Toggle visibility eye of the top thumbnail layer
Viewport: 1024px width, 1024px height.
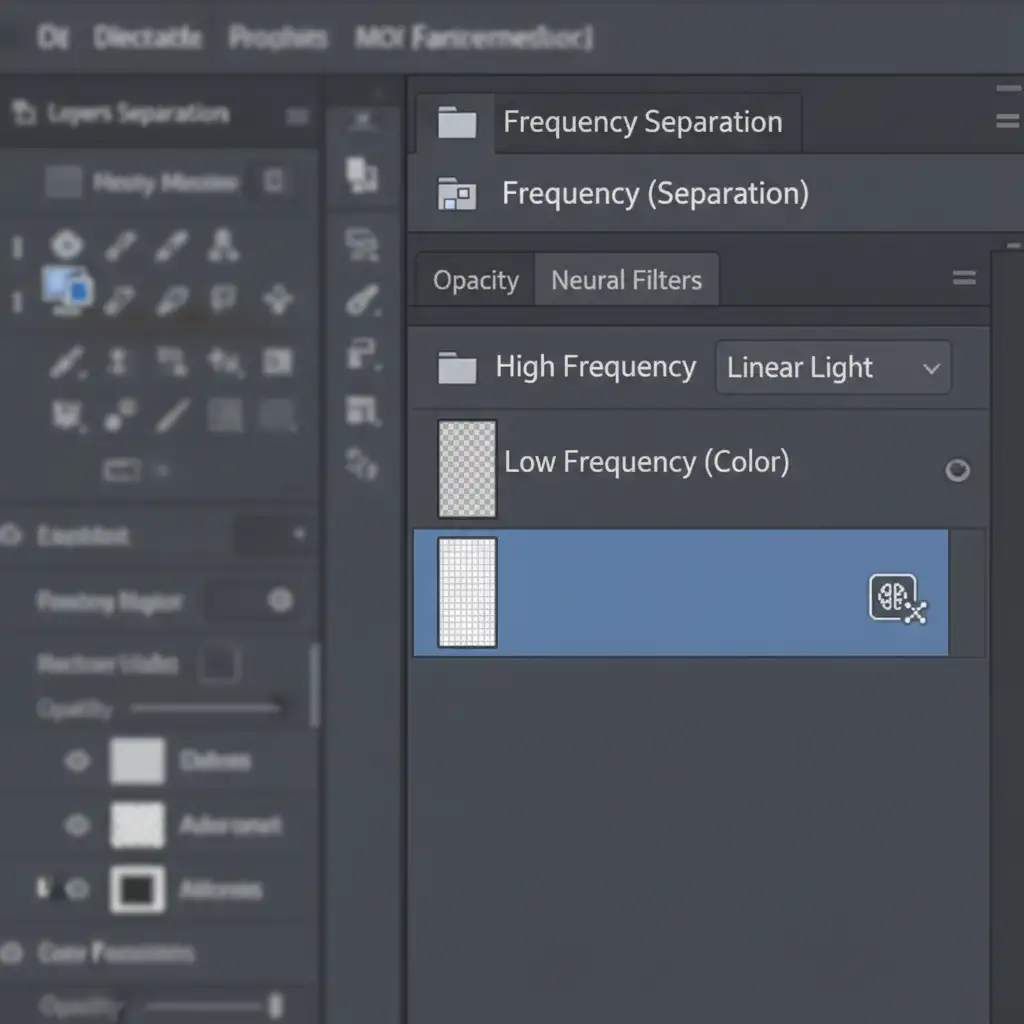(77, 762)
